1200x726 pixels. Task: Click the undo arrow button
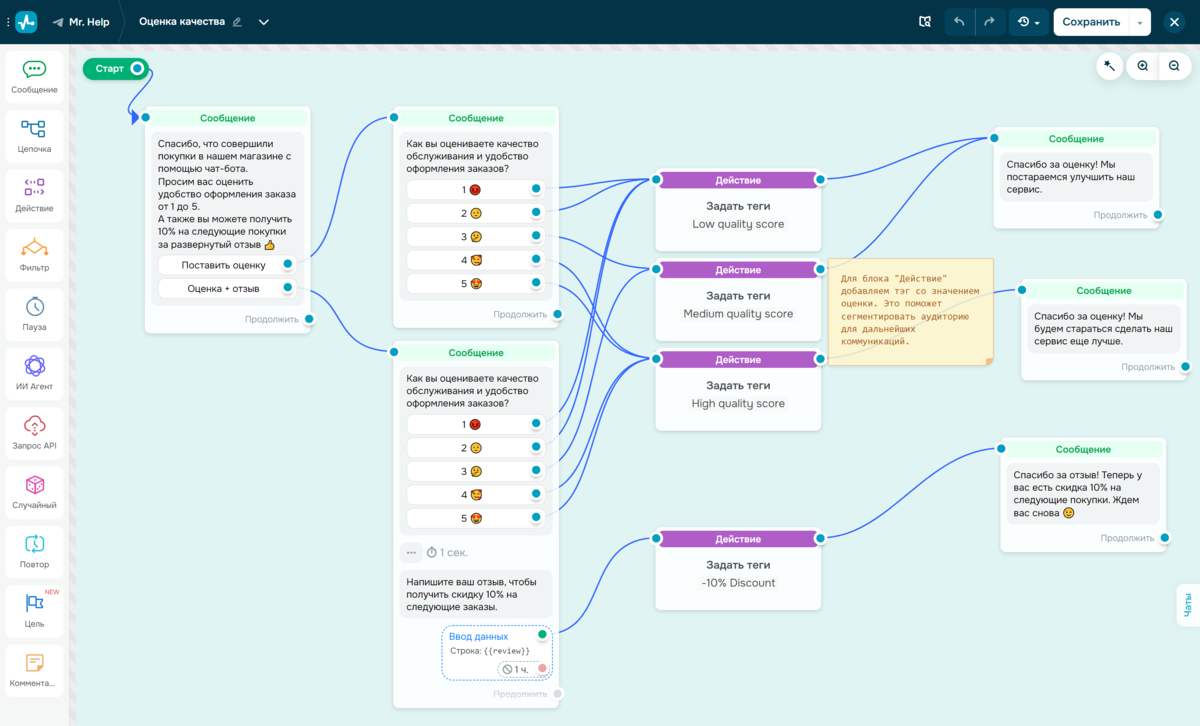(959, 22)
